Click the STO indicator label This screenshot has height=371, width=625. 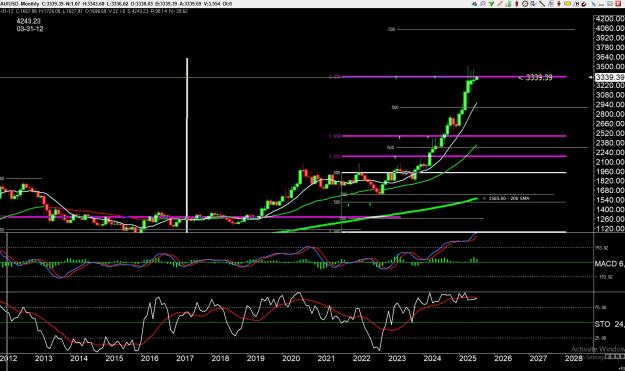pyautogui.click(x=609, y=324)
